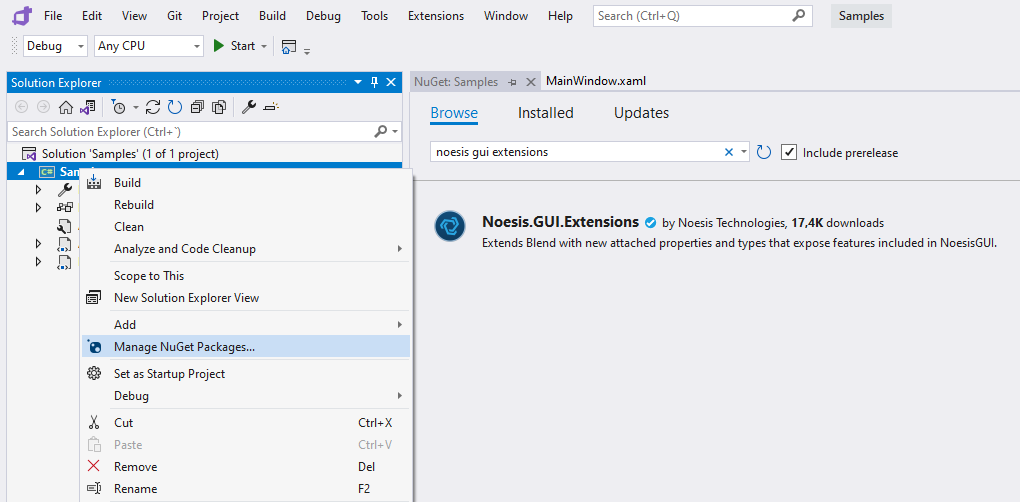This screenshot has height=502, width=1020.
Task: Click the Preview Selected Items icon
Action: click(271, 107)
